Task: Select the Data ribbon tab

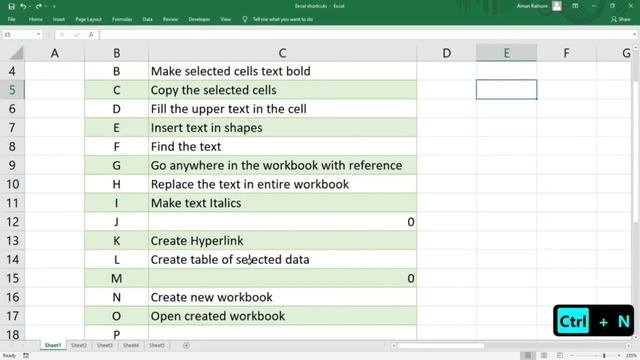Action: [147, 19]
